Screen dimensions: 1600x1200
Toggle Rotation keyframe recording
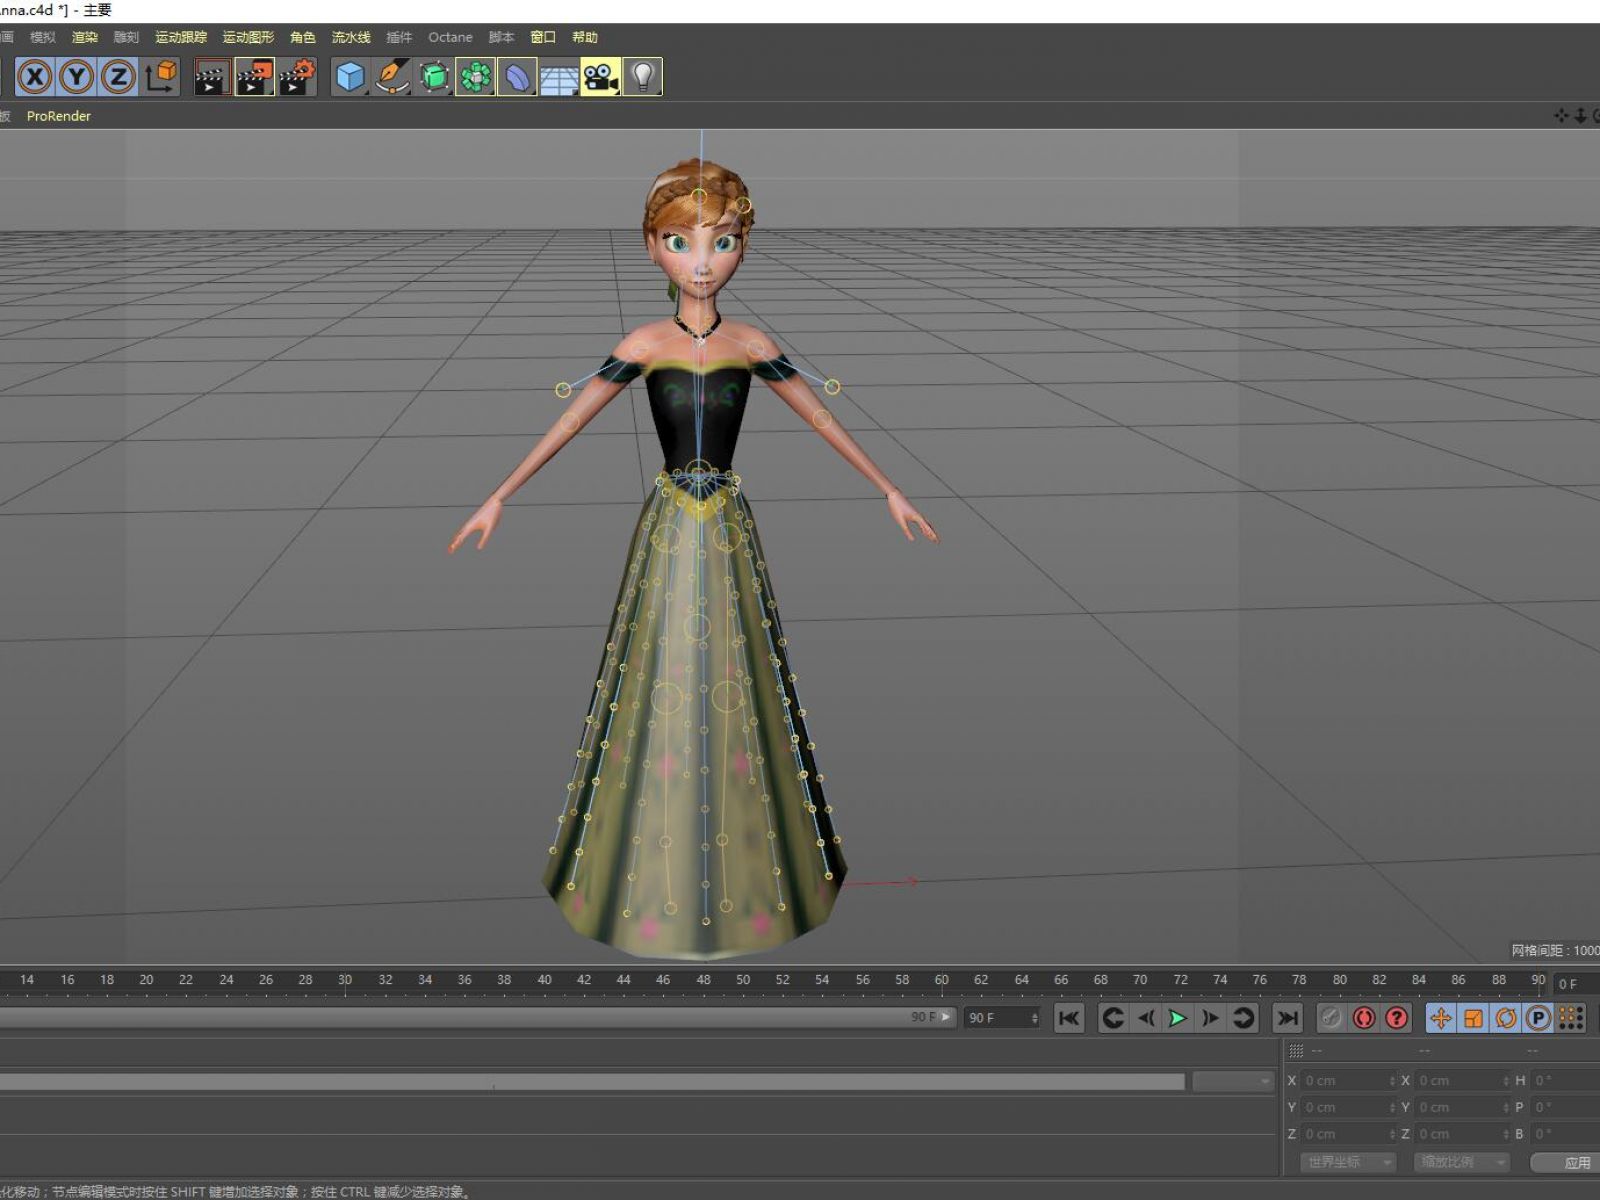[1506, 1018]
